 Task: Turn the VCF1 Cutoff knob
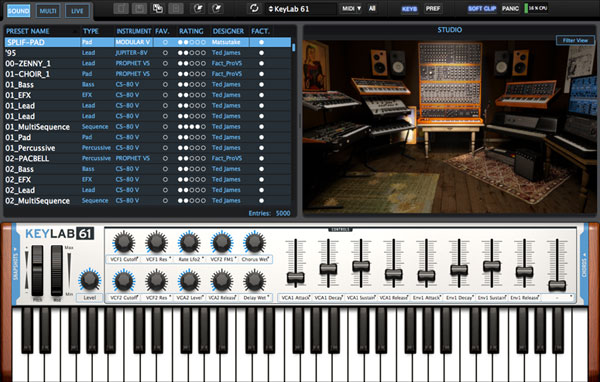coord(124,242)
